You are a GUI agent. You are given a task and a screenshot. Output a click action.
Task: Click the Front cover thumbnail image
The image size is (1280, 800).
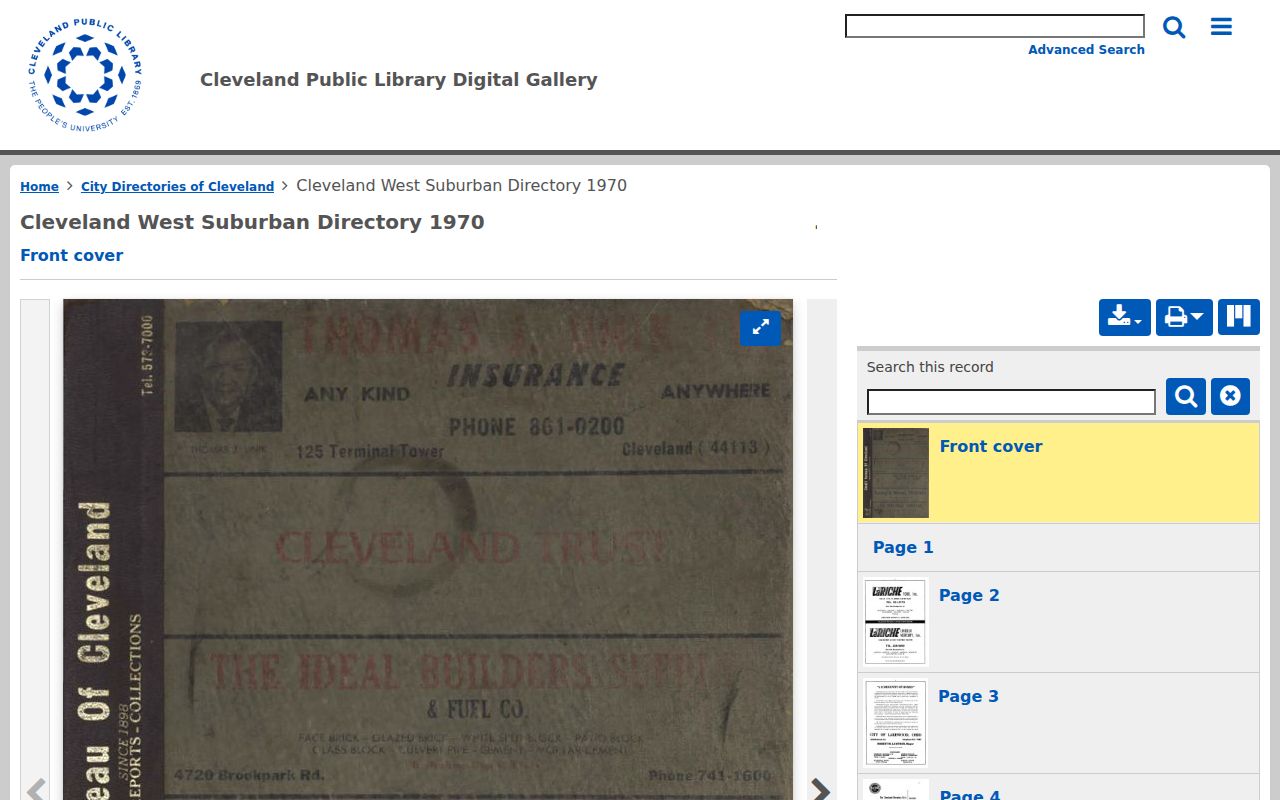pos(896,473)
